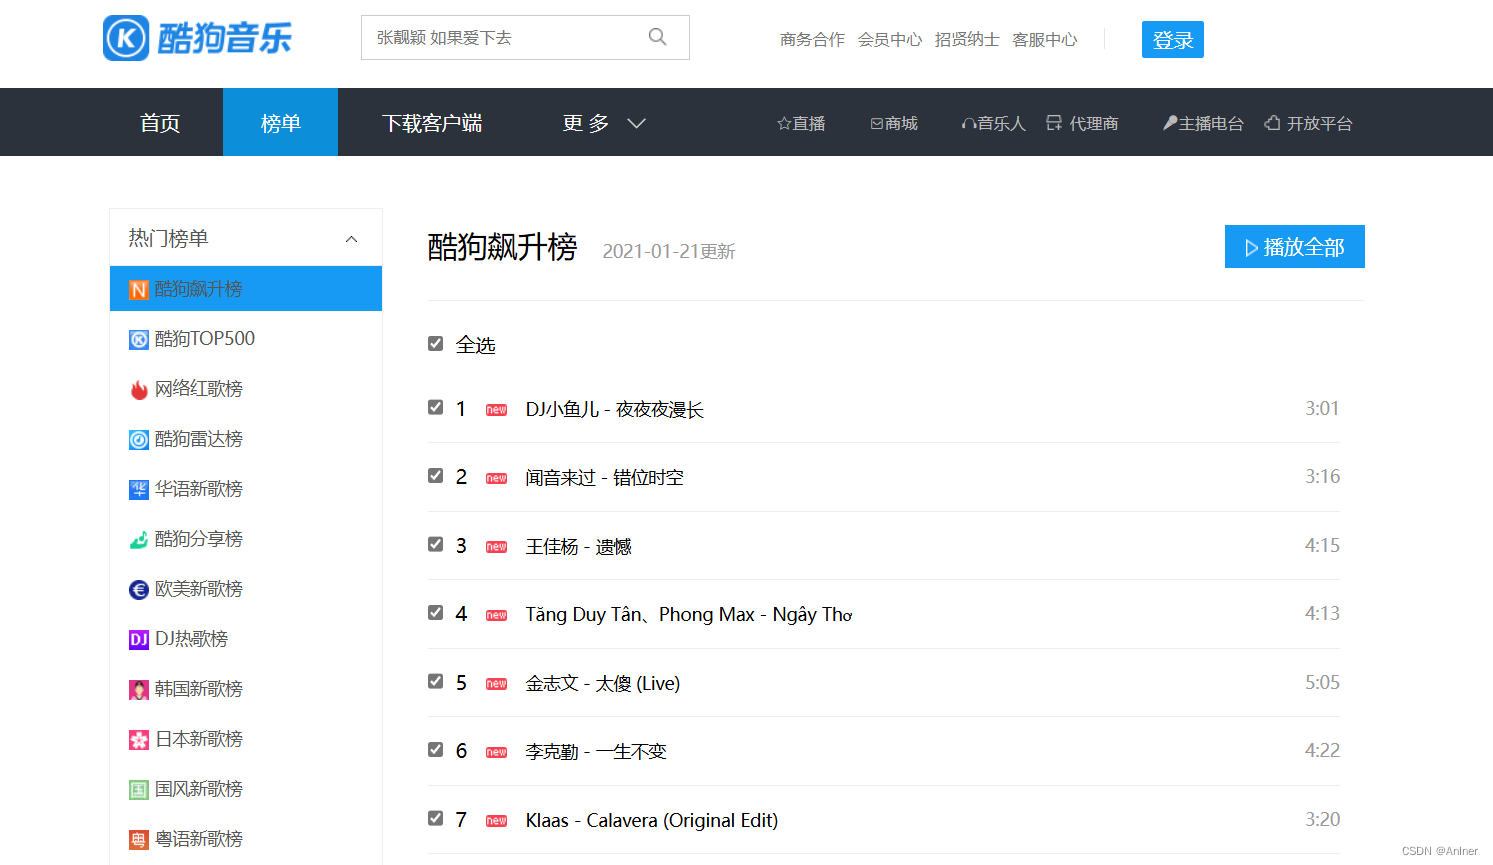The height and width of the screenshot is (865, 1493).
Task: Uncheck song 2 错位时空 checkbox
Action: [x=435, y=476]
